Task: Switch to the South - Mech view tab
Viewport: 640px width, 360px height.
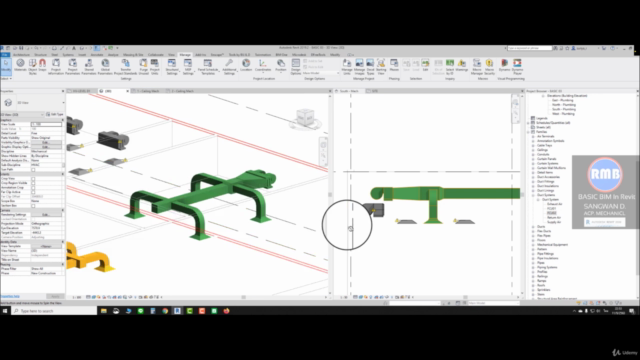Action: (x=349, y=91)
